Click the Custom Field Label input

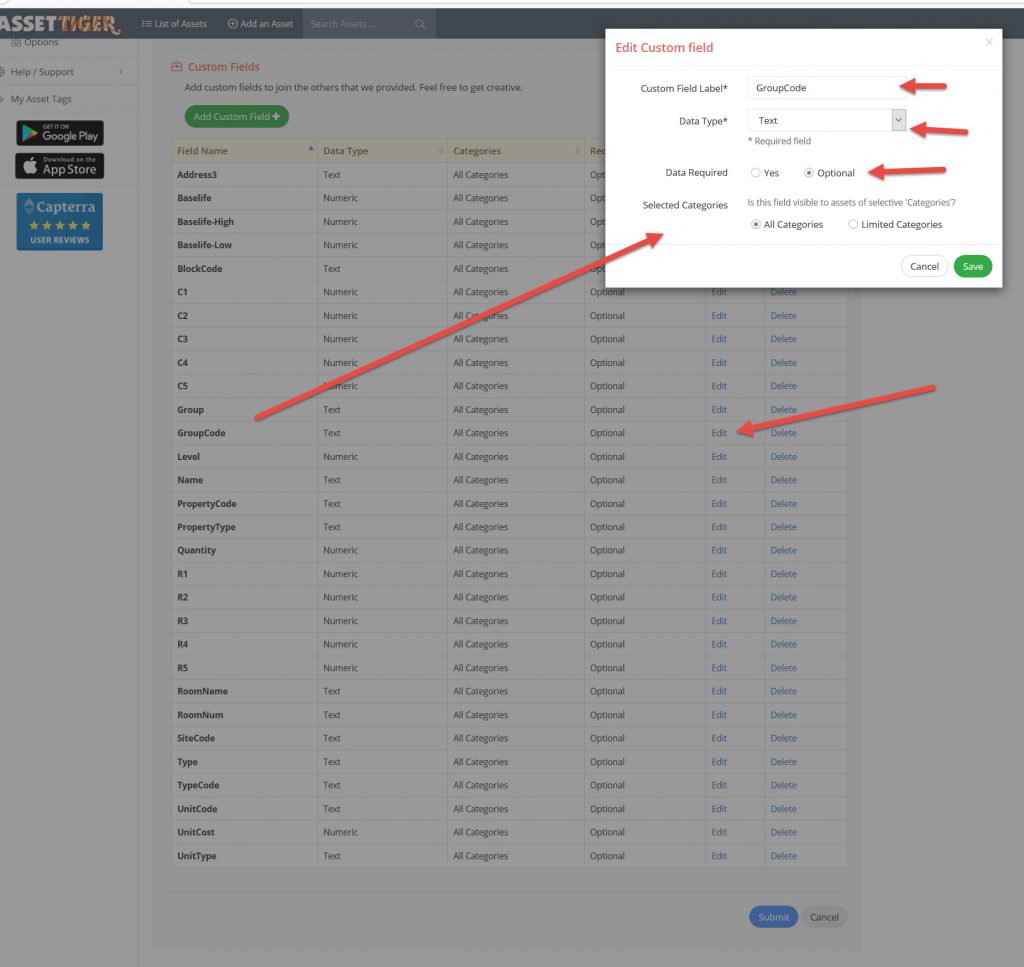826,88
